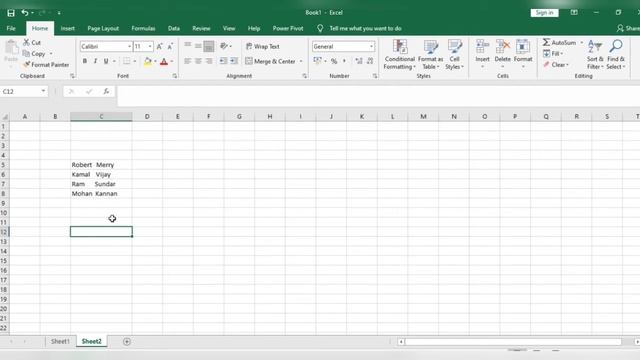Expand Merge & Center dropdown arrow

(x=301, y=61)
